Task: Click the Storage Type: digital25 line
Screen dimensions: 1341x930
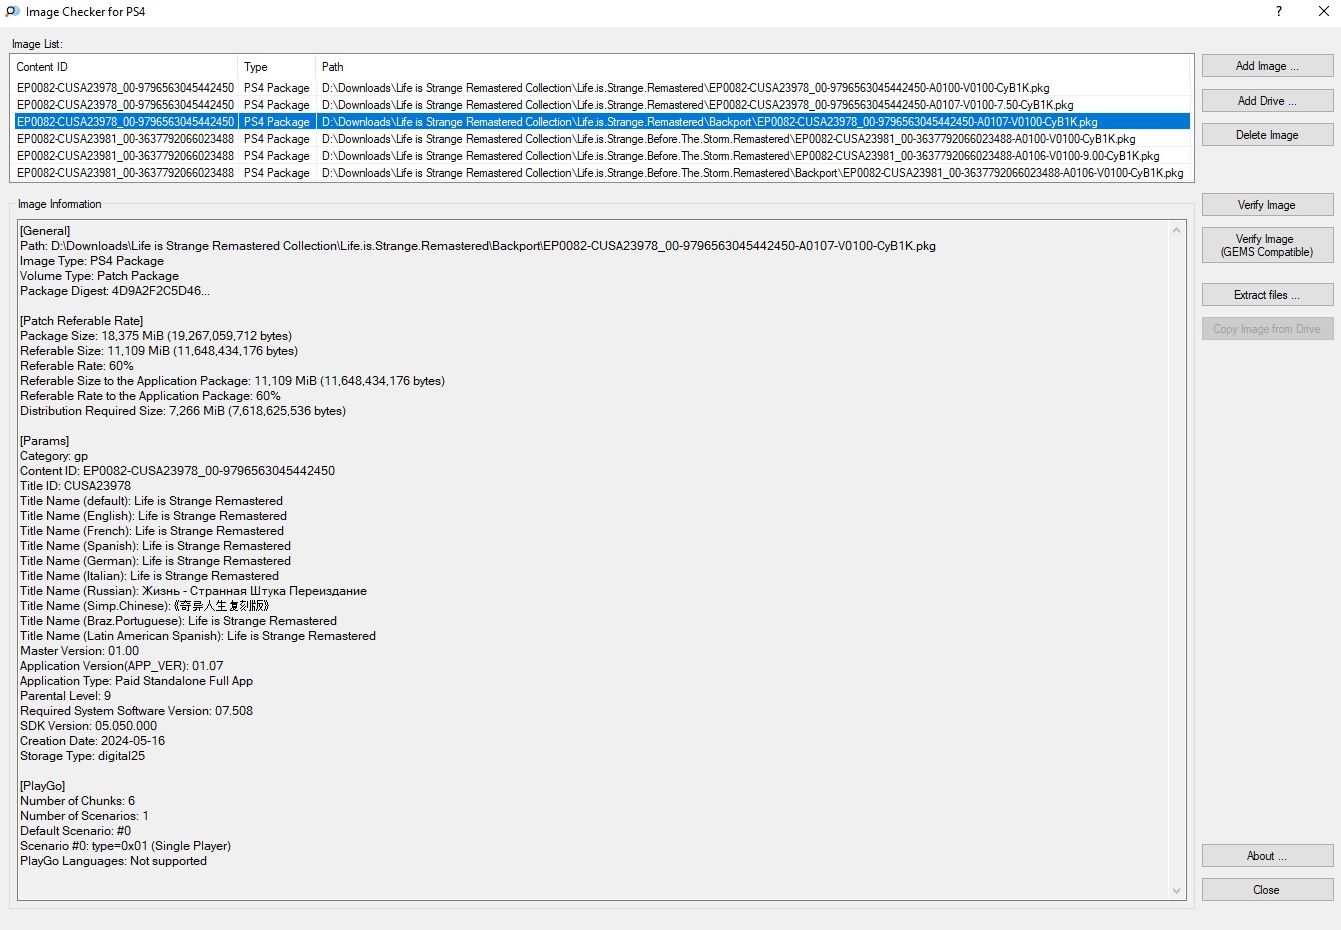Action: 83,756
